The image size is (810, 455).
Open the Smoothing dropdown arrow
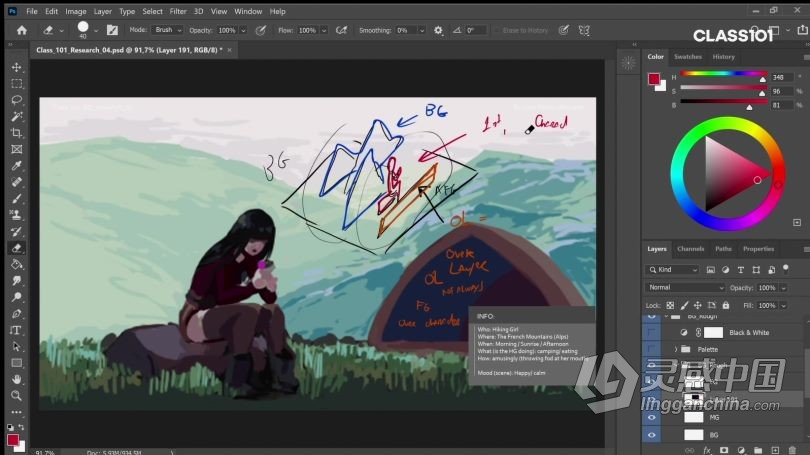click(422, 30)
